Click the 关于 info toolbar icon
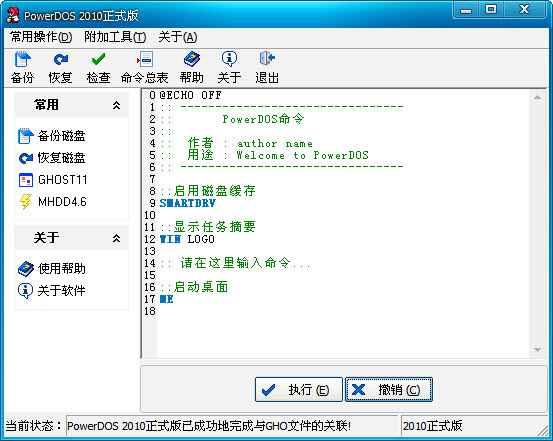Screen dimensions: 553x441 (x=229, y=67)
